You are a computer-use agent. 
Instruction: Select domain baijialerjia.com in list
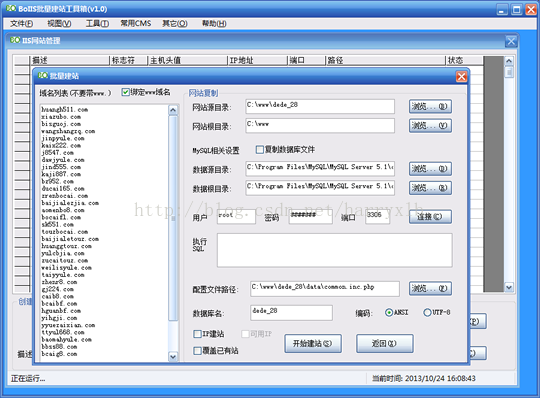(x=70, y=203)
